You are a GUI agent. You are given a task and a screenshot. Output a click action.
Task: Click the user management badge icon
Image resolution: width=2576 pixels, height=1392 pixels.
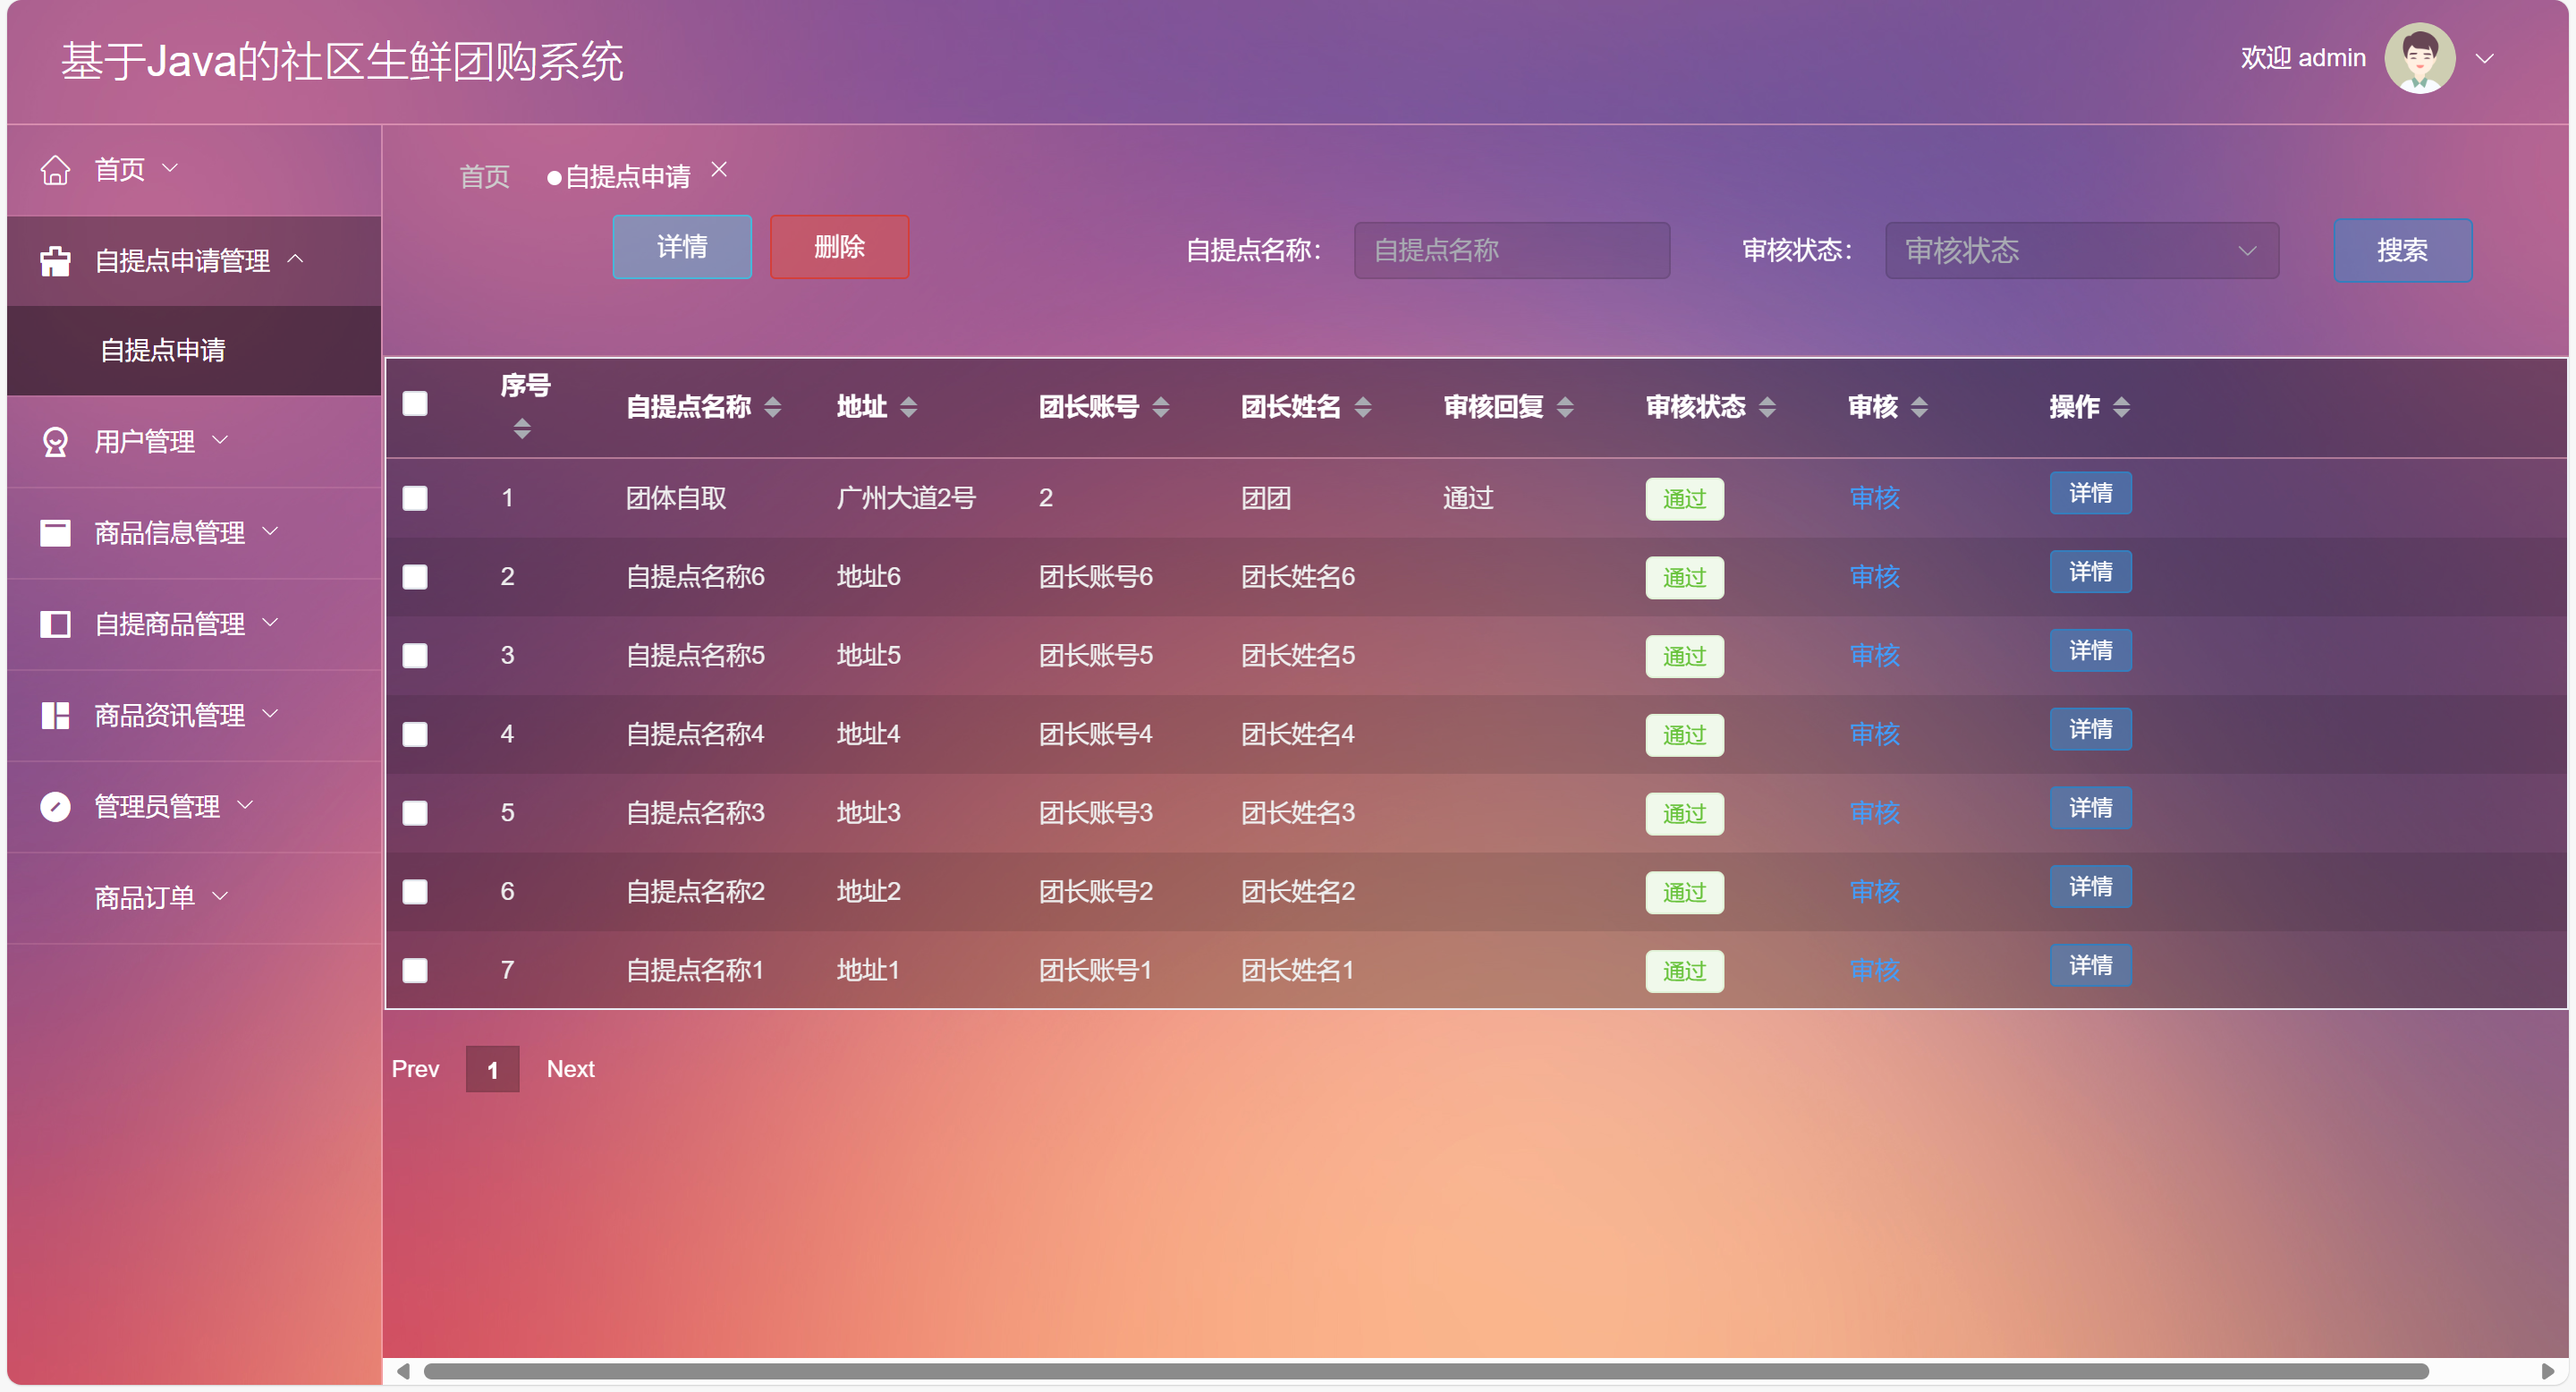55,442
